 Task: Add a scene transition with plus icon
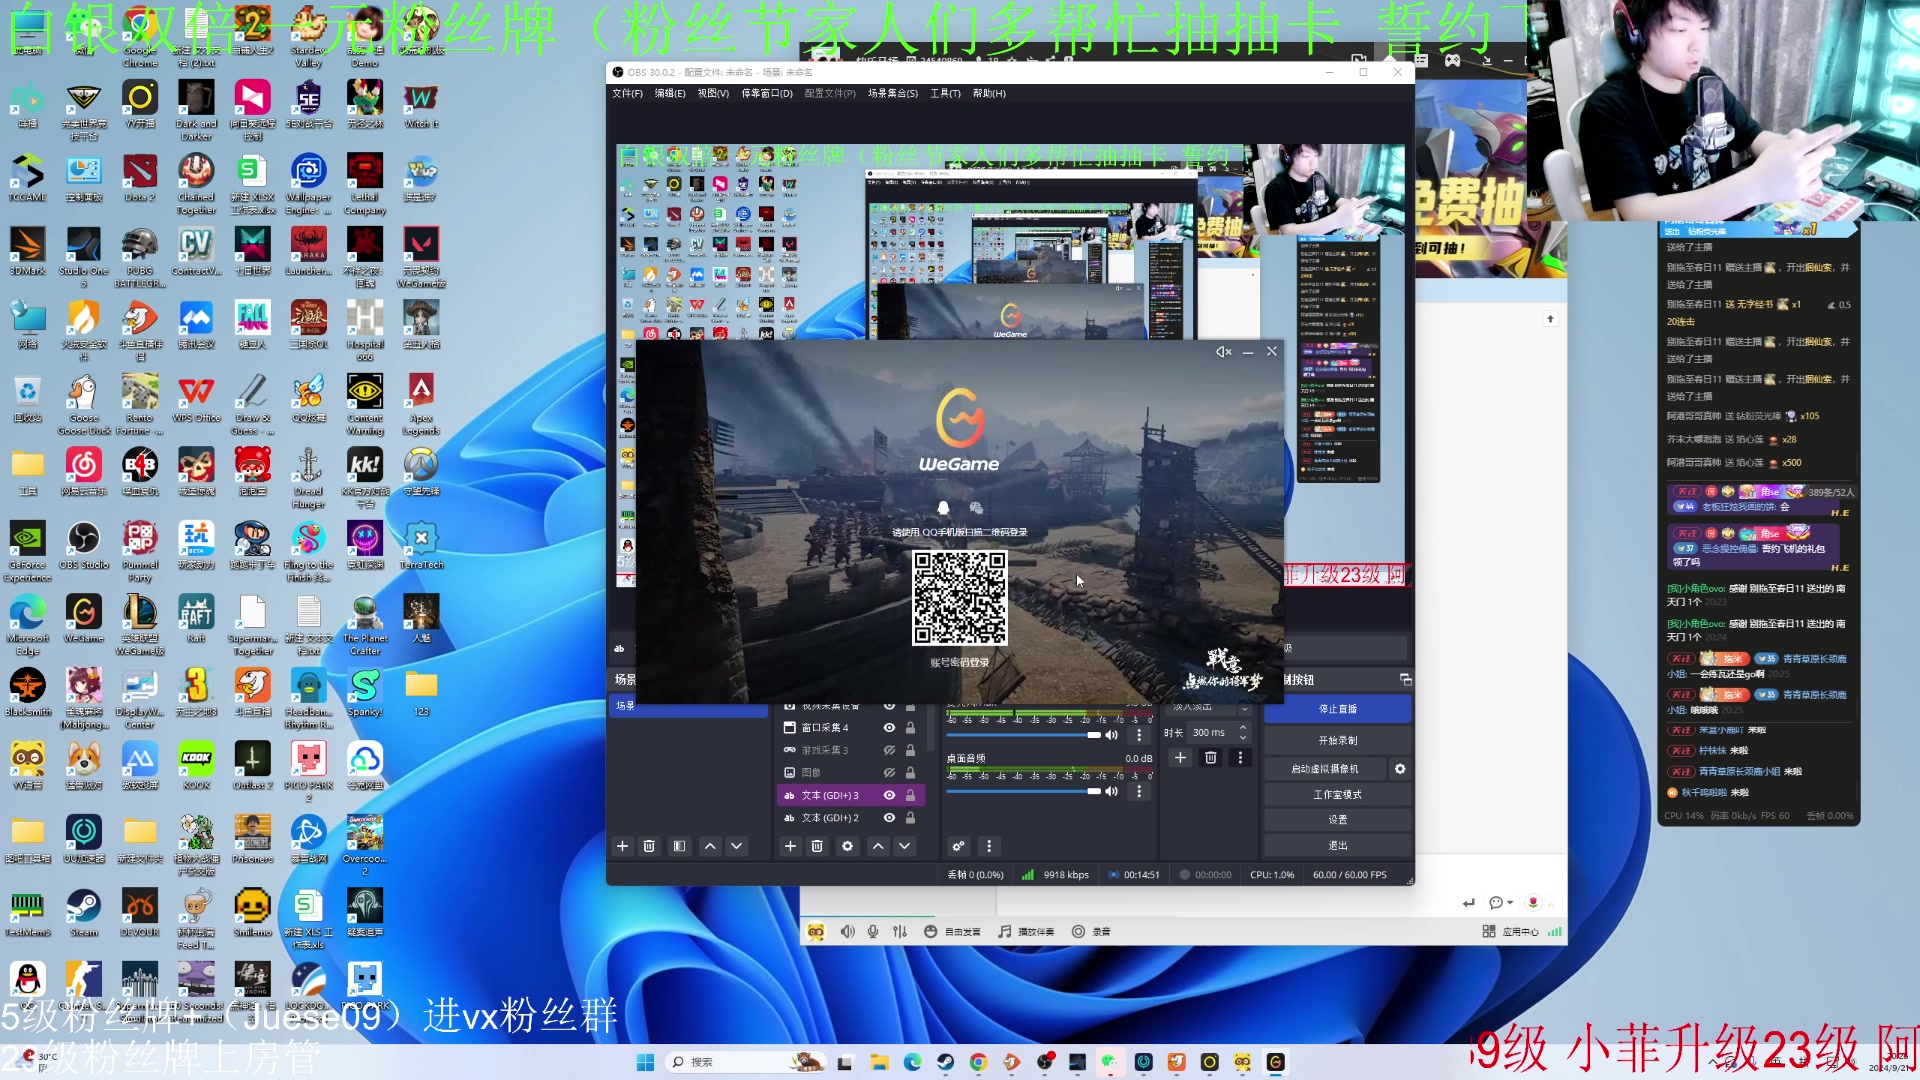pyautogui.click(x=1180, y=758)
